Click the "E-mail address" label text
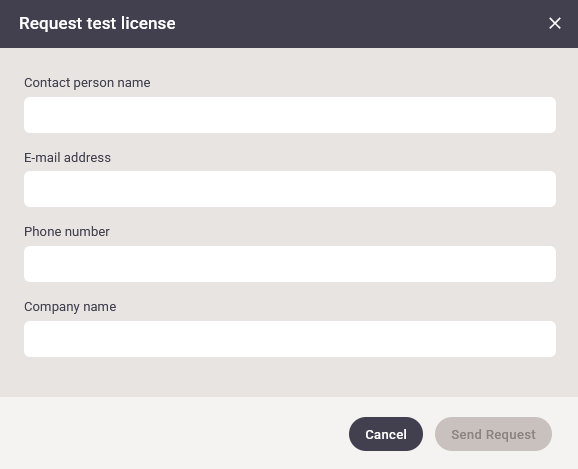This screenshot has width=578, height=469. coord(67,157)
